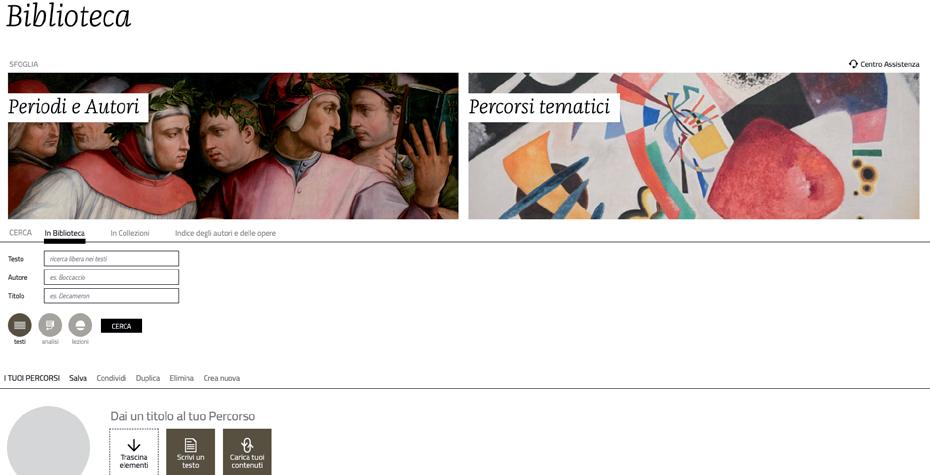Switch to the In Biblioteca tab
Screen dimensions: 930x475
(65, 234)
